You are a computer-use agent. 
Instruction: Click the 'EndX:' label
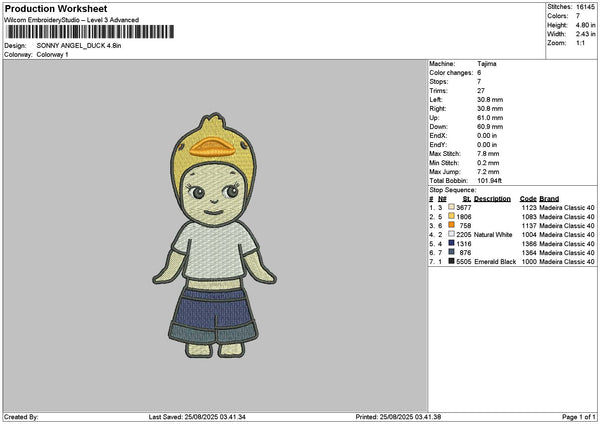438,136
